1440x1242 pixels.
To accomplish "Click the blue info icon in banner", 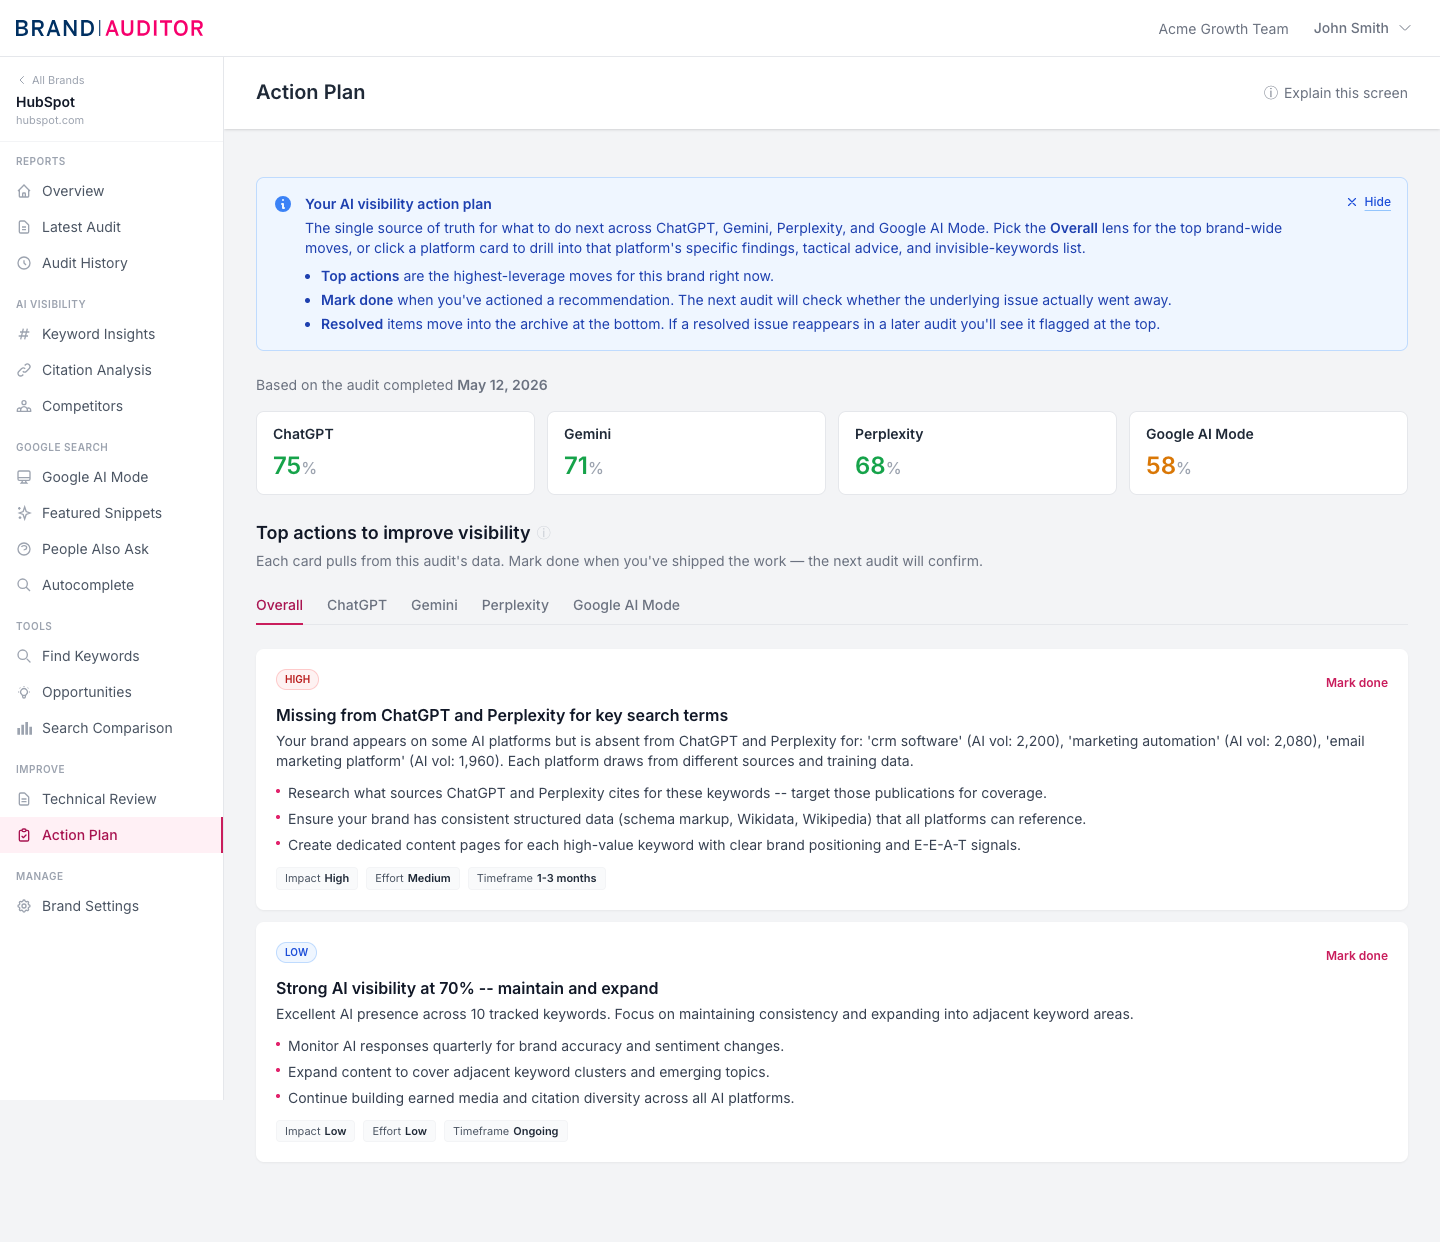I will point(283,204).
